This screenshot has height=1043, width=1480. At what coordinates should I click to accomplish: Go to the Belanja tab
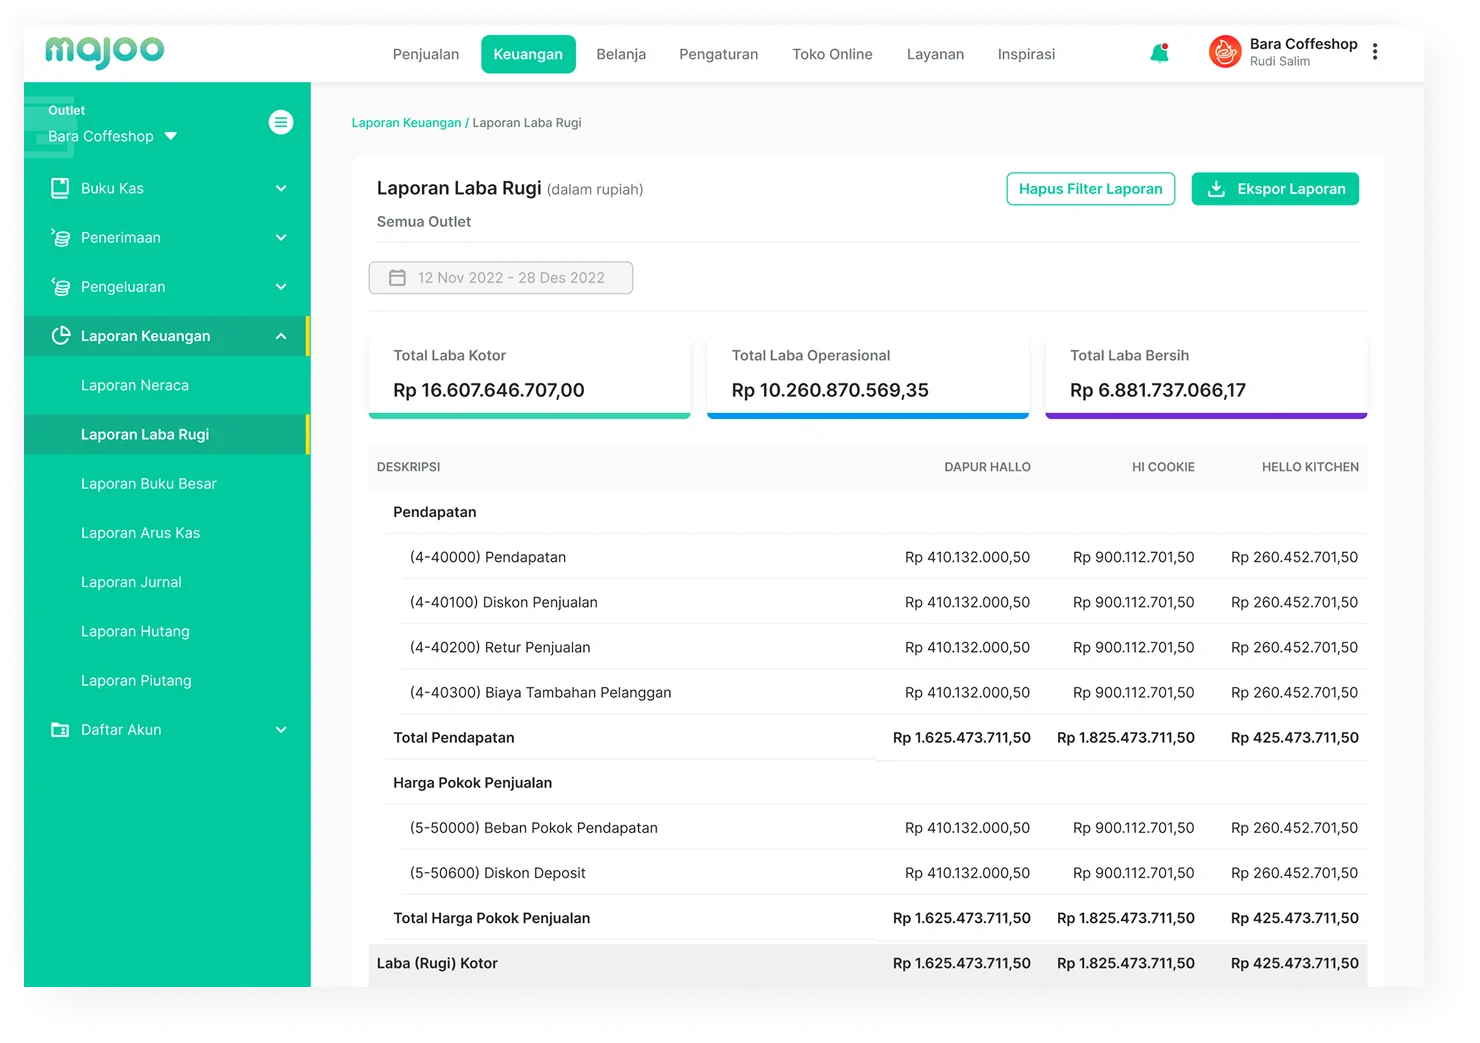click(x=621, y=54)
